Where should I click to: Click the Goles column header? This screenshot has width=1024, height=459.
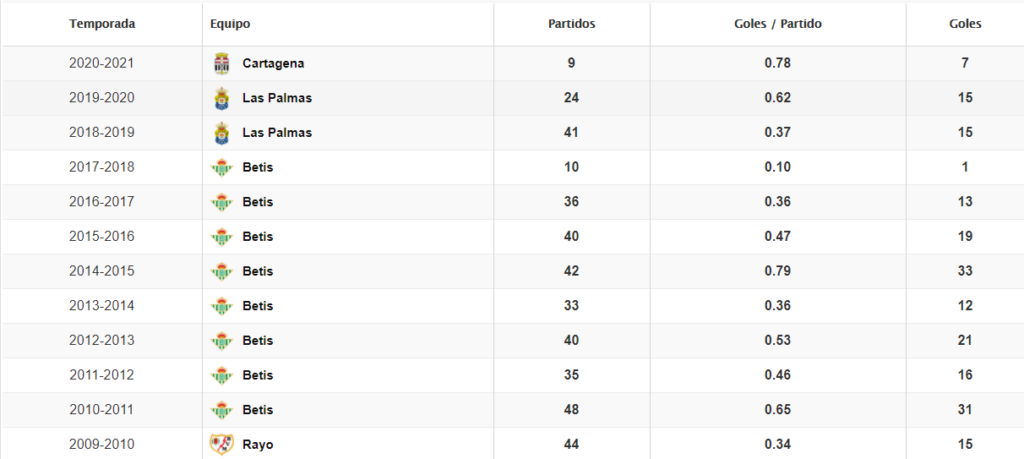click(965, 23)
